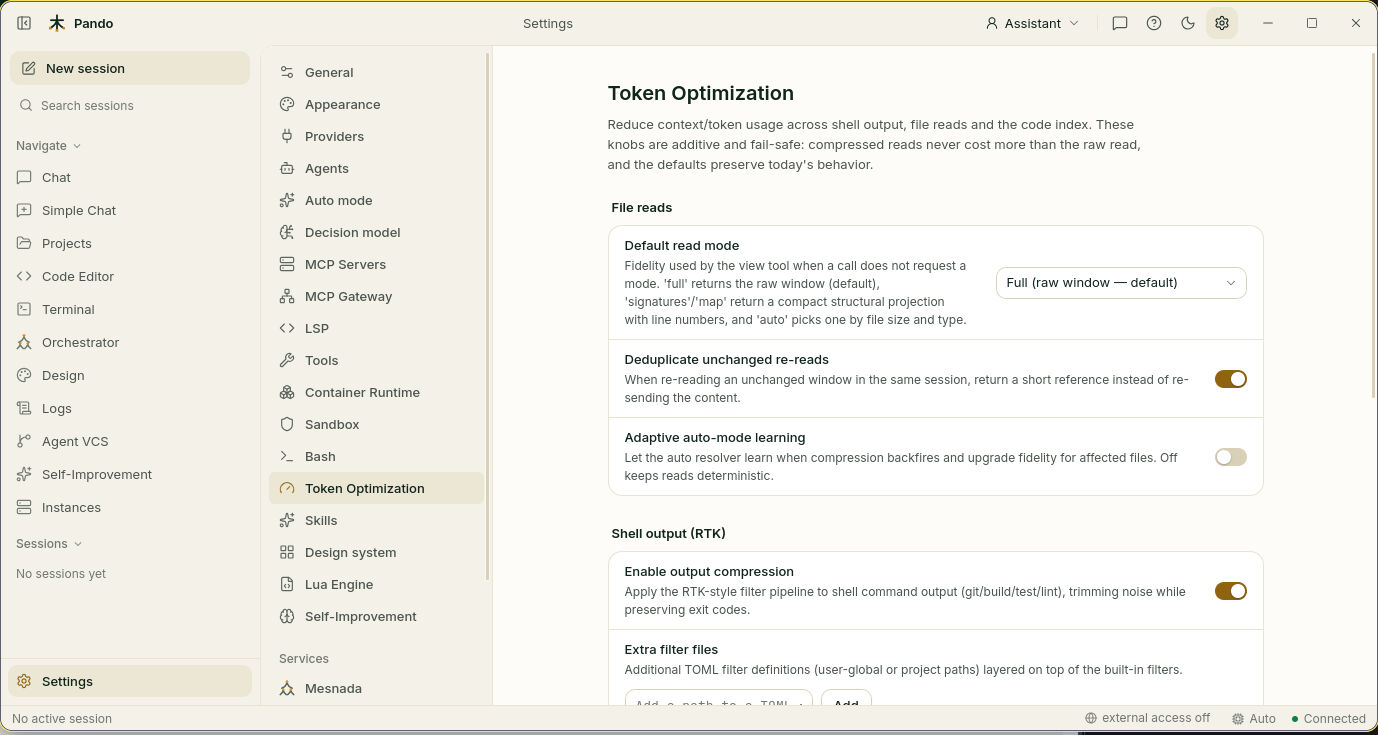The height and width of the screenshot is (735, 1378).
Task: Select General settings category
Action: coord(376,72)
